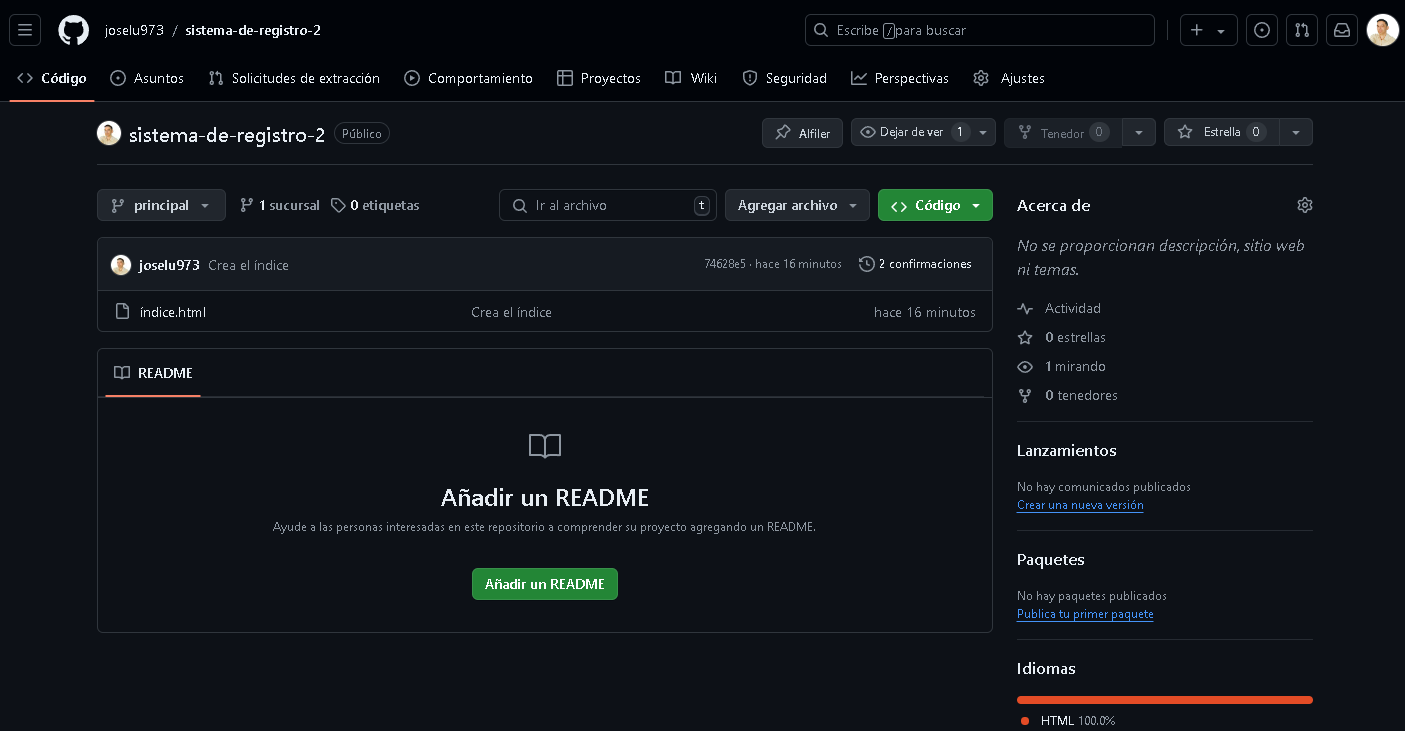Follow the Crear una nueva versión link
Viewport: 1405px width, 731px height.
[1080, 505]
